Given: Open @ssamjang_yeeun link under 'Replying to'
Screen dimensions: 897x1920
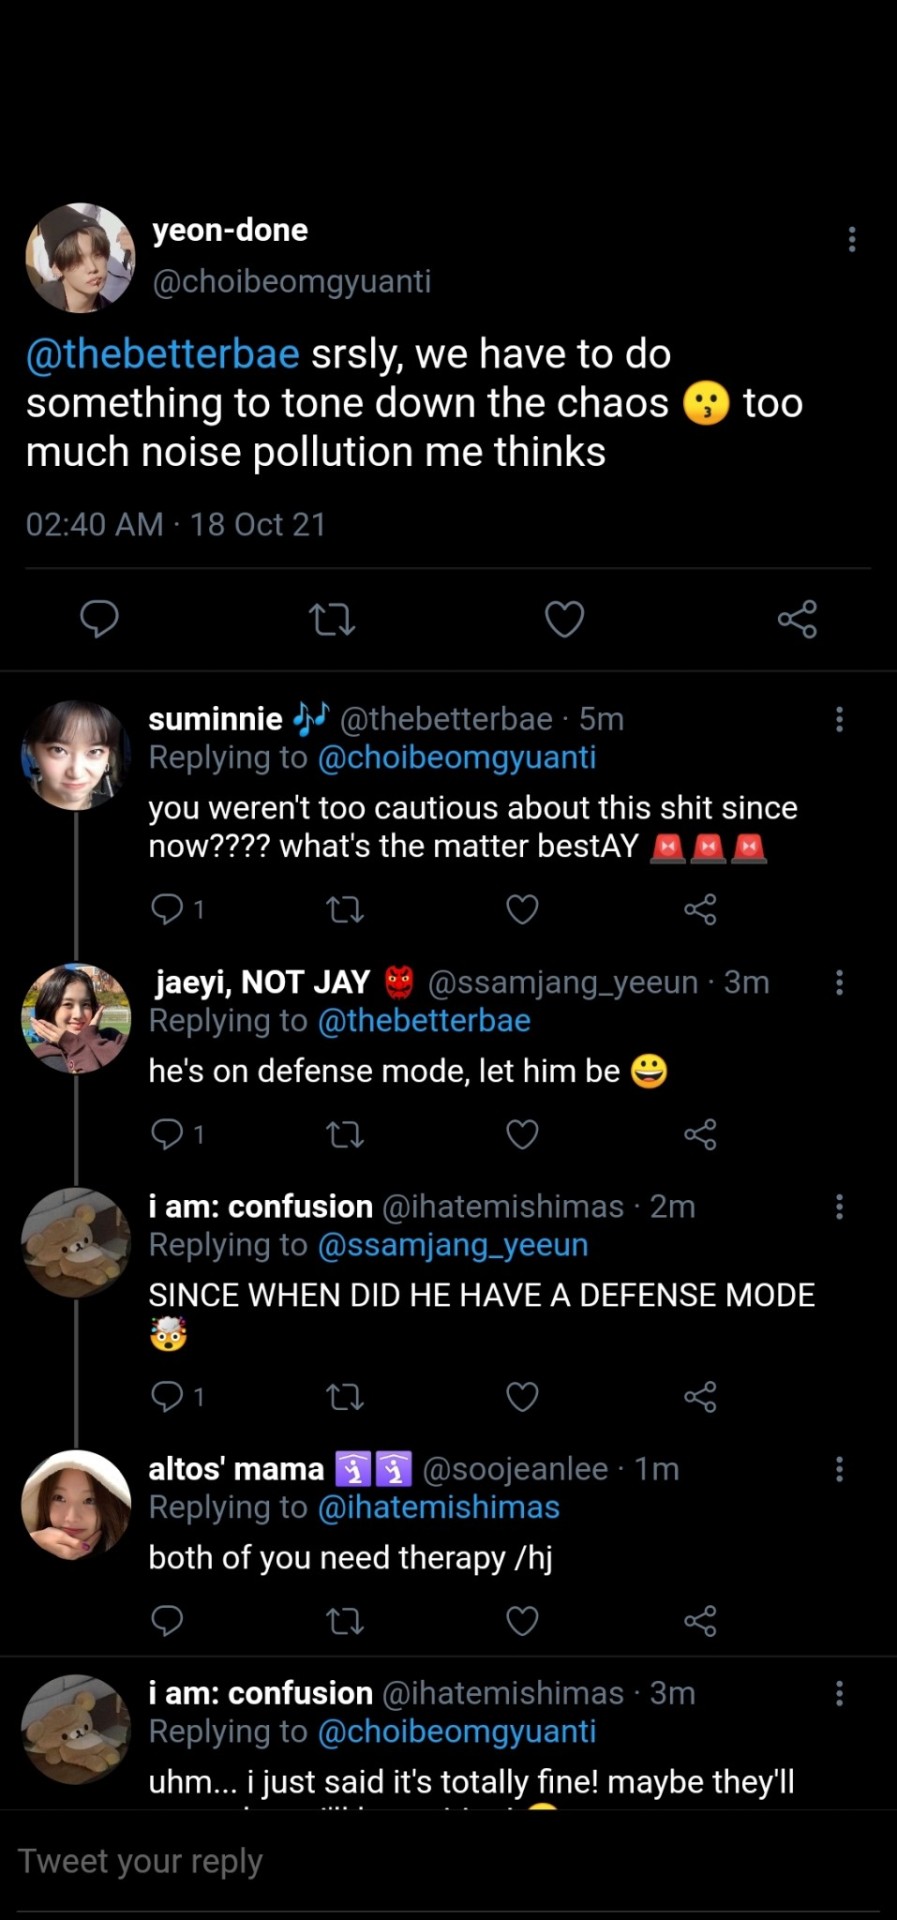Looking at the screenshot, I should point(452,1245).
